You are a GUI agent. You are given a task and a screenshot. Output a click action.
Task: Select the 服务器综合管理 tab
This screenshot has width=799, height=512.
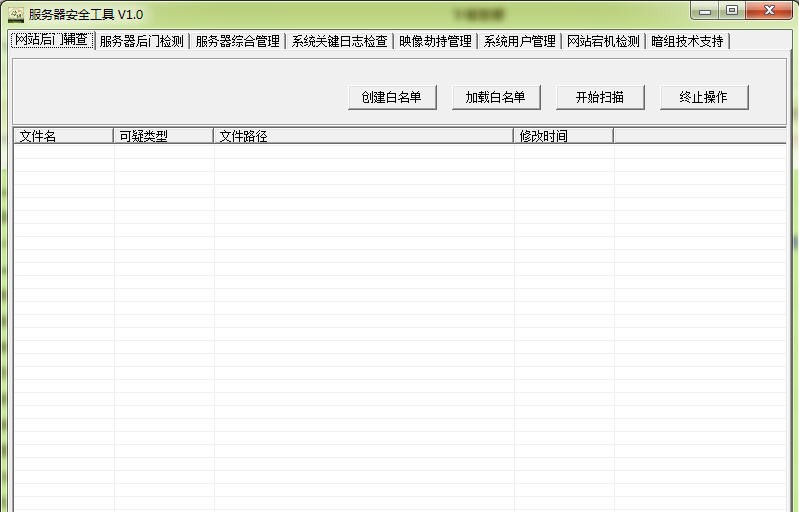(237, 41)
